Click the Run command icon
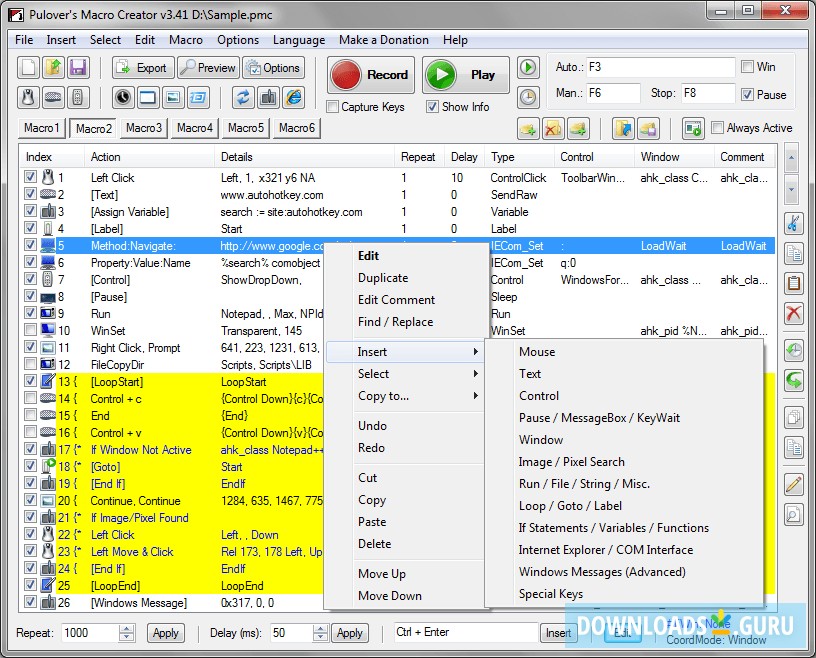The height and width of the screenshot is (658, 816). [198, 97]
